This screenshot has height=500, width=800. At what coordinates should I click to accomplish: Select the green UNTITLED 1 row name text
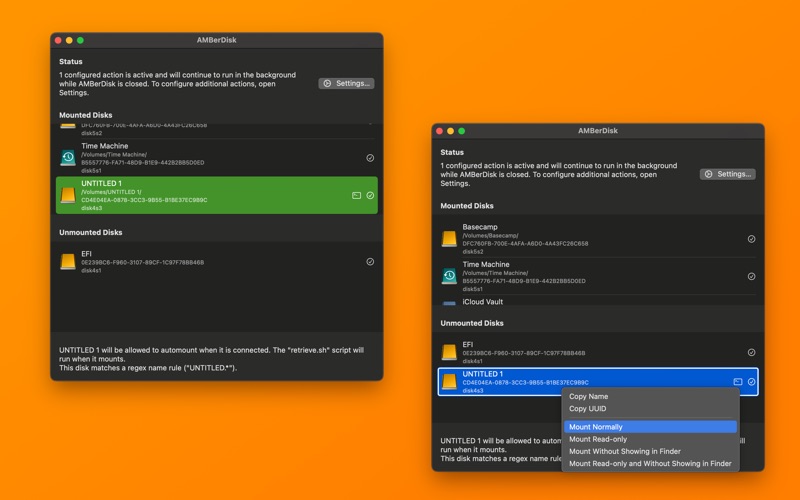point(101,183)
